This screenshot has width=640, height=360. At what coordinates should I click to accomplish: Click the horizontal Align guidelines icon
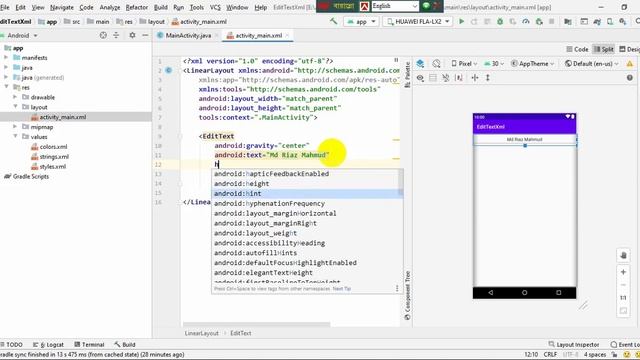click(474, 78)
